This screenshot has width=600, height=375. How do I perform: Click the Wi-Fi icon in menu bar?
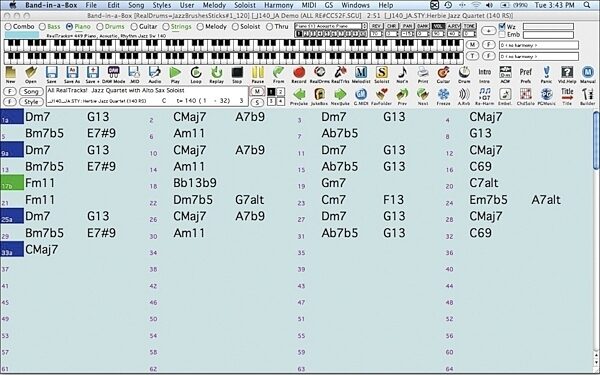coord(476,5)
